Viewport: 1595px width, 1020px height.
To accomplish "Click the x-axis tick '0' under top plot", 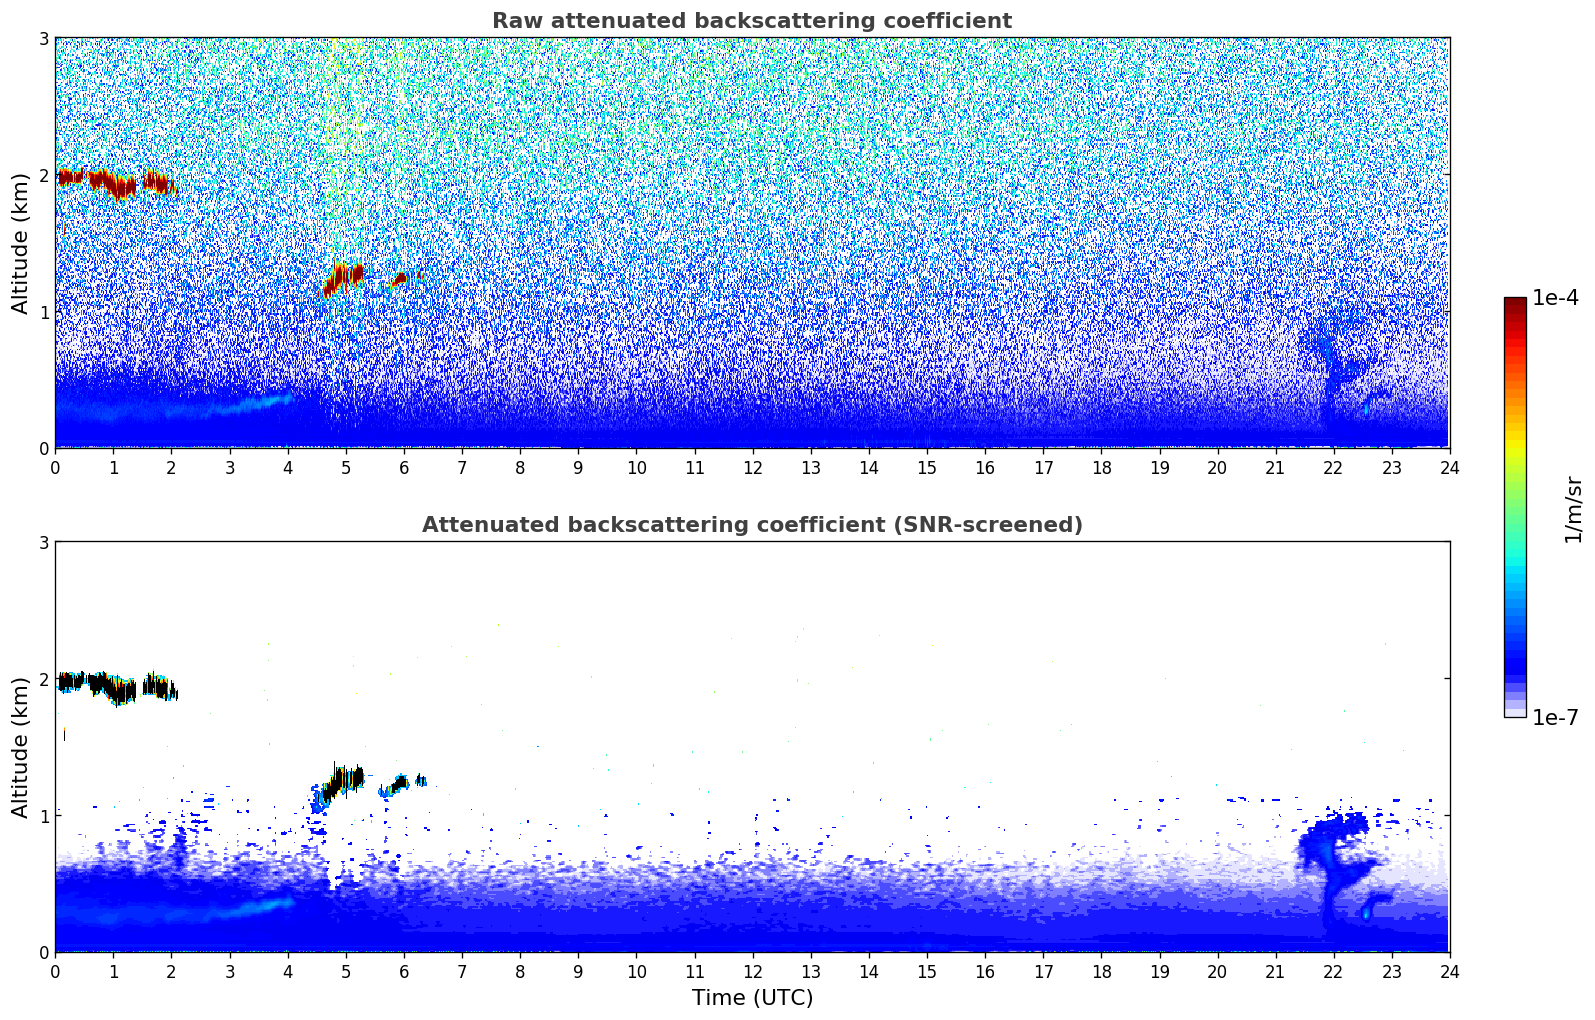I will click(55, 467).
